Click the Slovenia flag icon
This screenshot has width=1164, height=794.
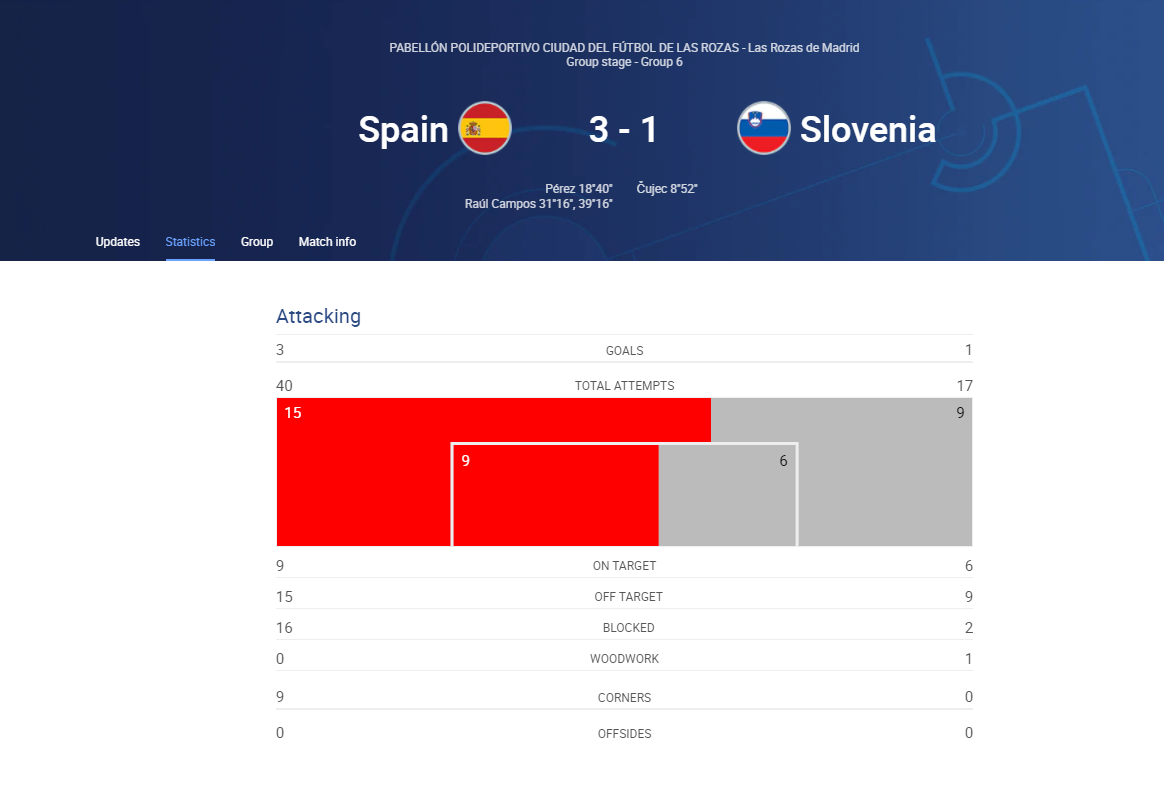pos(763,128)
